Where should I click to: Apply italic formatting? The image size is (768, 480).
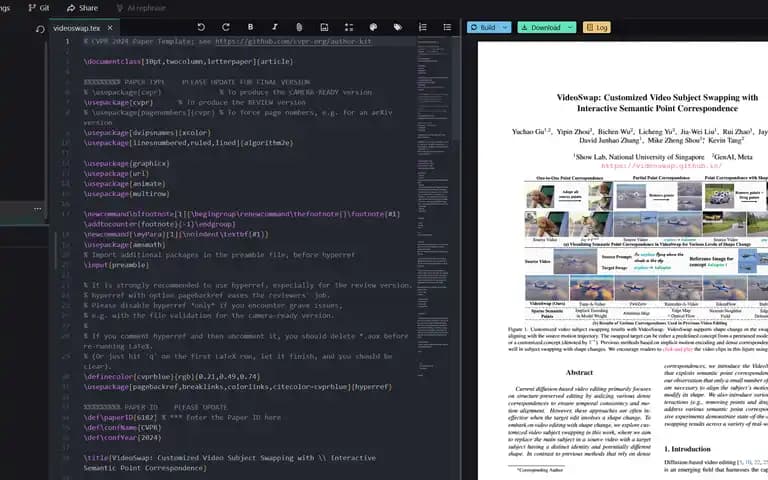pos(275,27)
